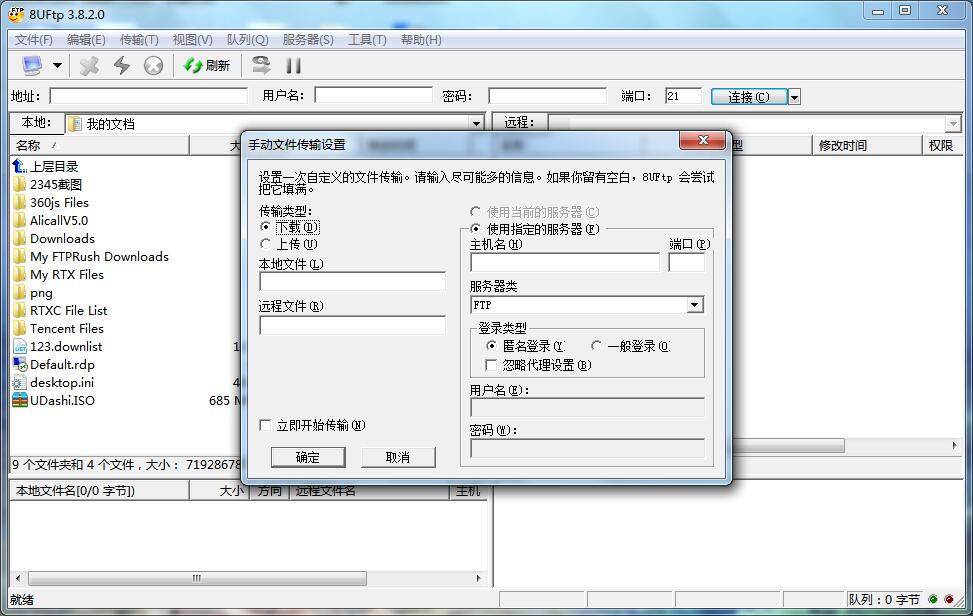Click the 连接(C) connect button
Screen dimensions: 973x616
click(749, 96)
